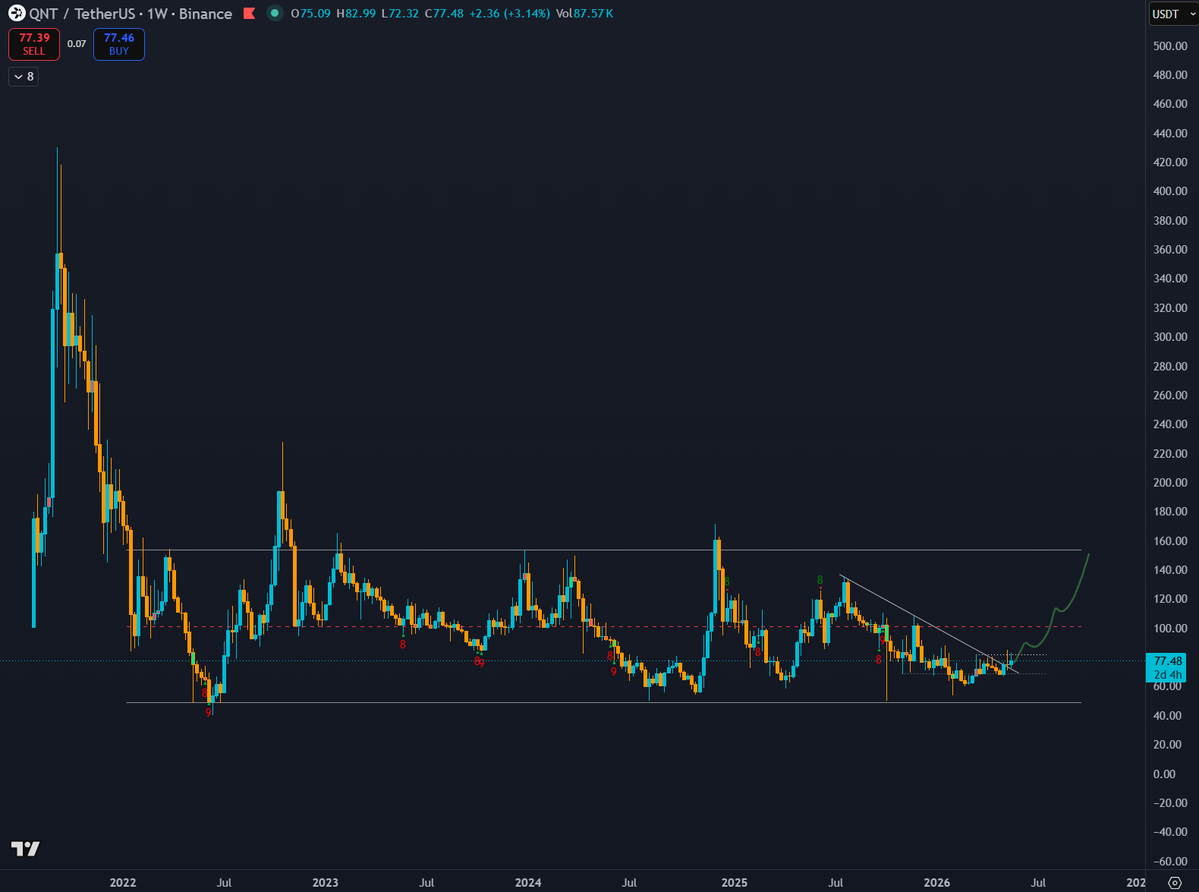Click the 100.00 price axis label
The height and width of the screenshot is (892, 1199).
pos(1170,628)
